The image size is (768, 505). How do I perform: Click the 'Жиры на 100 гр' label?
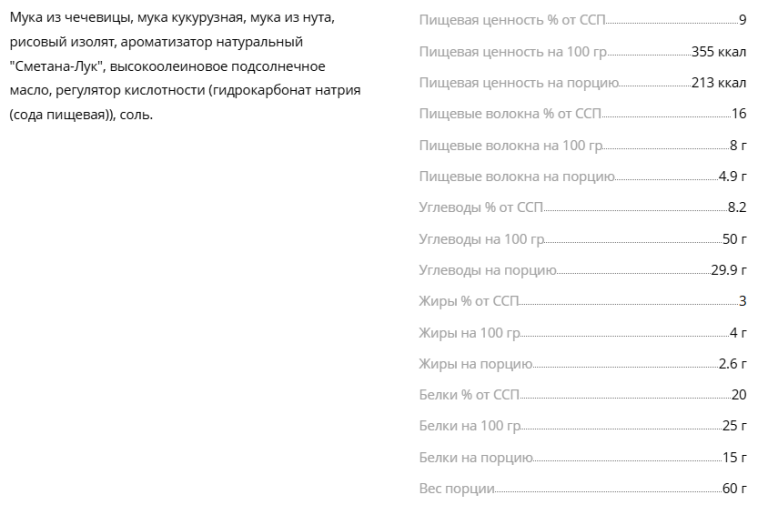click(x=470, y=333)
